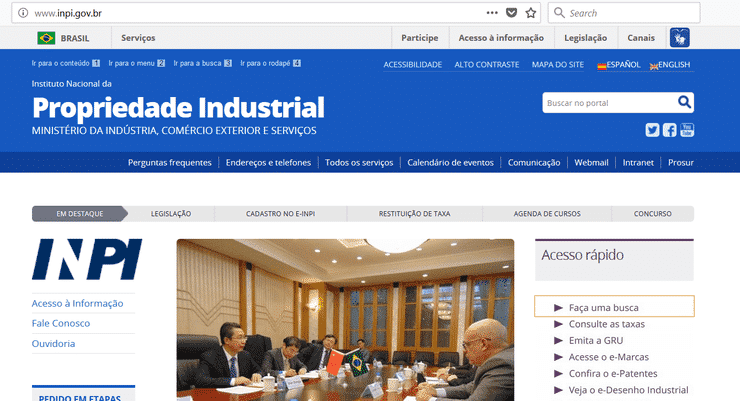Open the VLibras accessibility icon
The image size is (740, 401).
680,38
